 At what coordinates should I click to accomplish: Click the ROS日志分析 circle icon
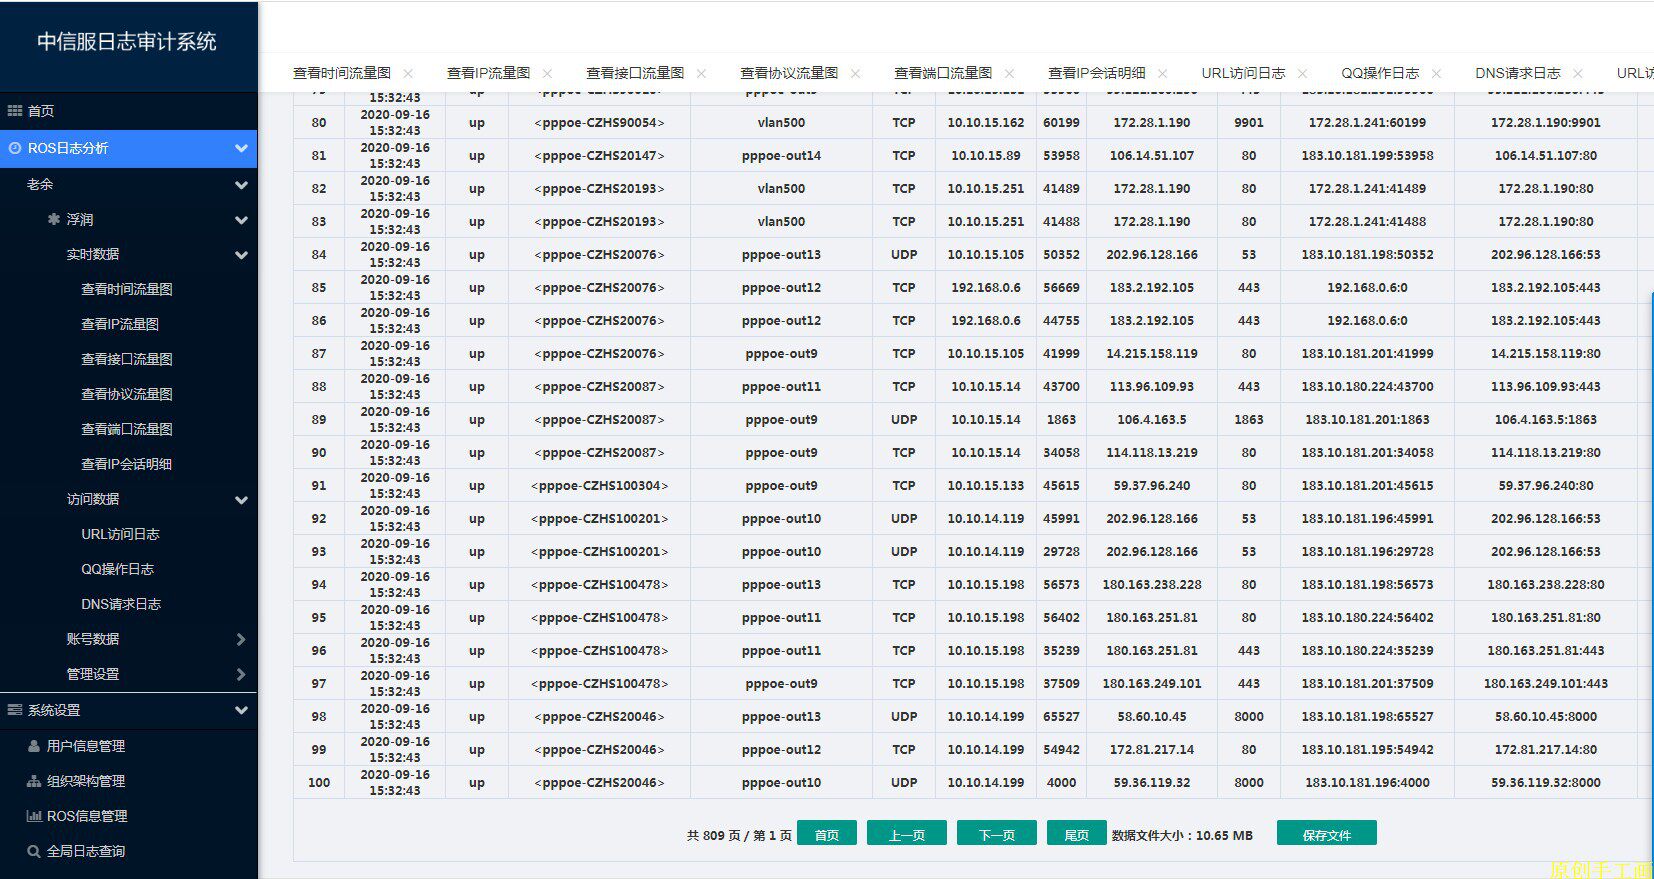pyautogui.click(x=15, y=148)
